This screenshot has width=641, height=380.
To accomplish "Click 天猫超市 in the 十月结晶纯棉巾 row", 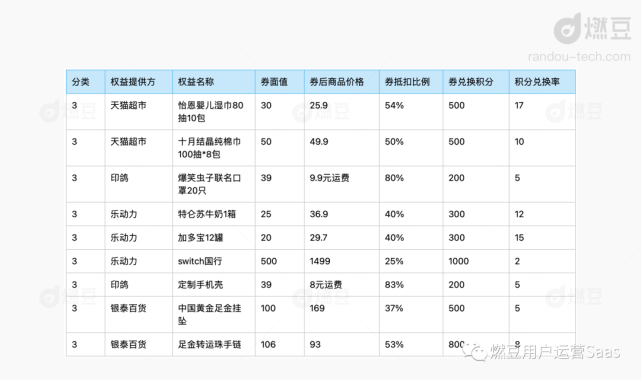I will click(128, 142).
